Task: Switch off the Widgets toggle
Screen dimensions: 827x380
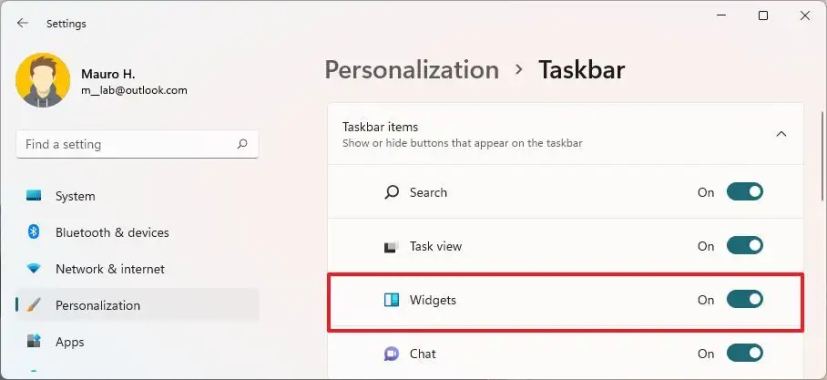Action: 745,300
